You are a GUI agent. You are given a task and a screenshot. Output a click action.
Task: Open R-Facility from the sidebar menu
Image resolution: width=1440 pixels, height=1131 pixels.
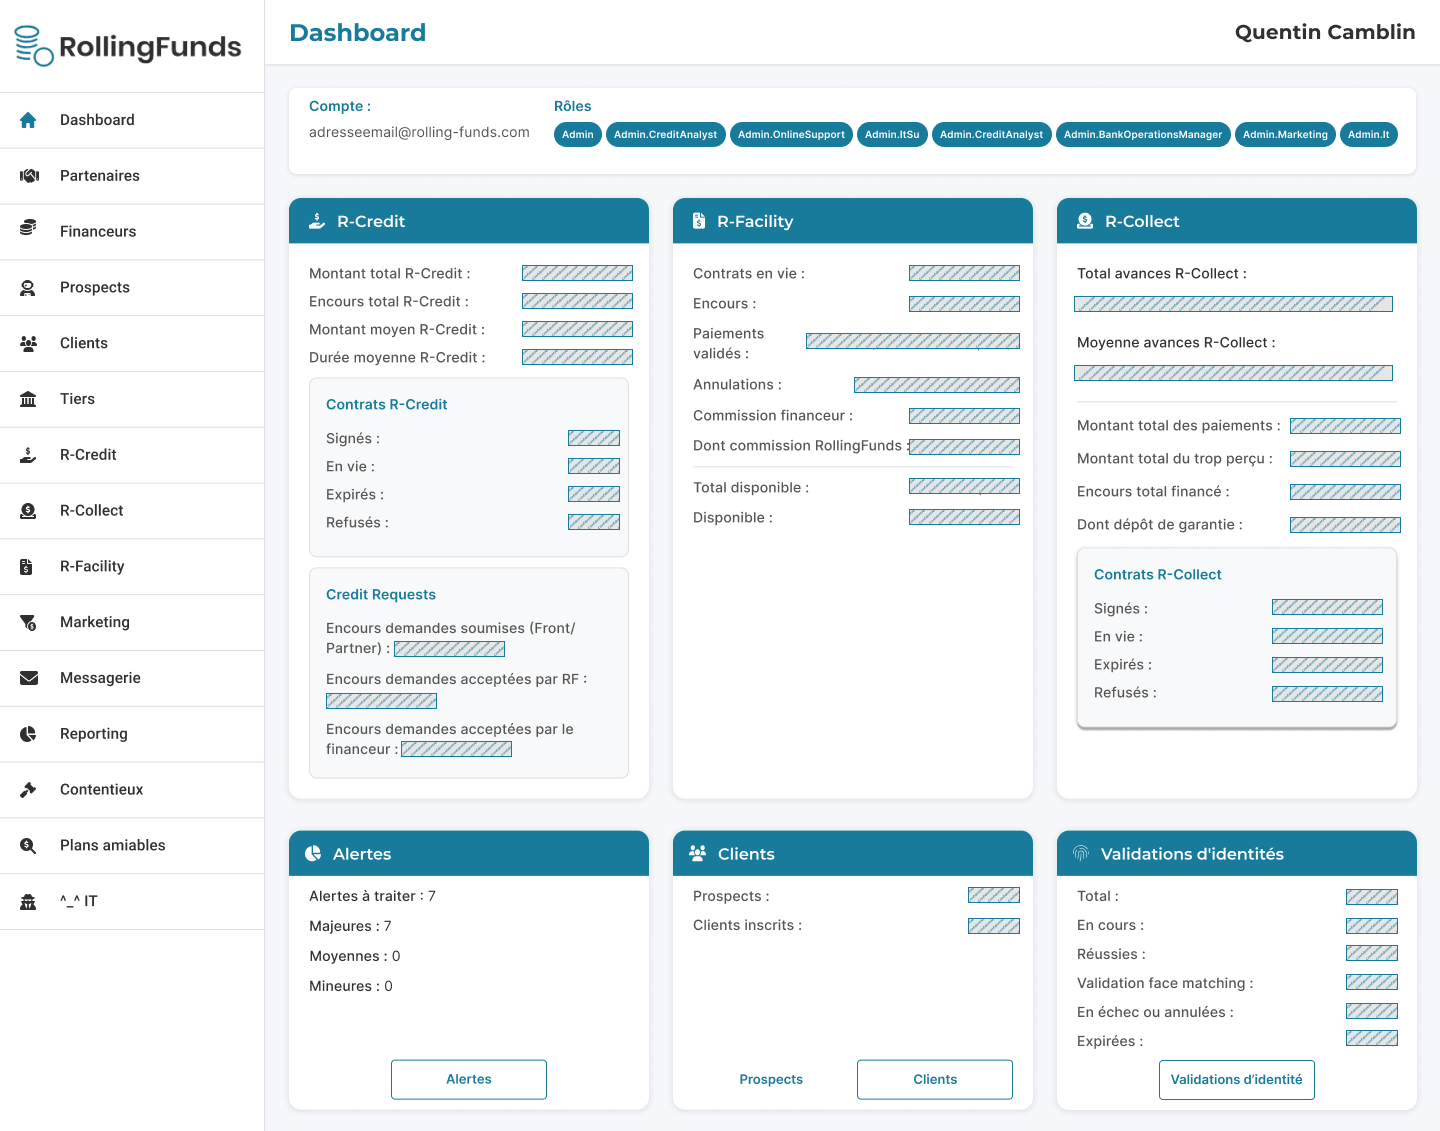tap(132, 567)
